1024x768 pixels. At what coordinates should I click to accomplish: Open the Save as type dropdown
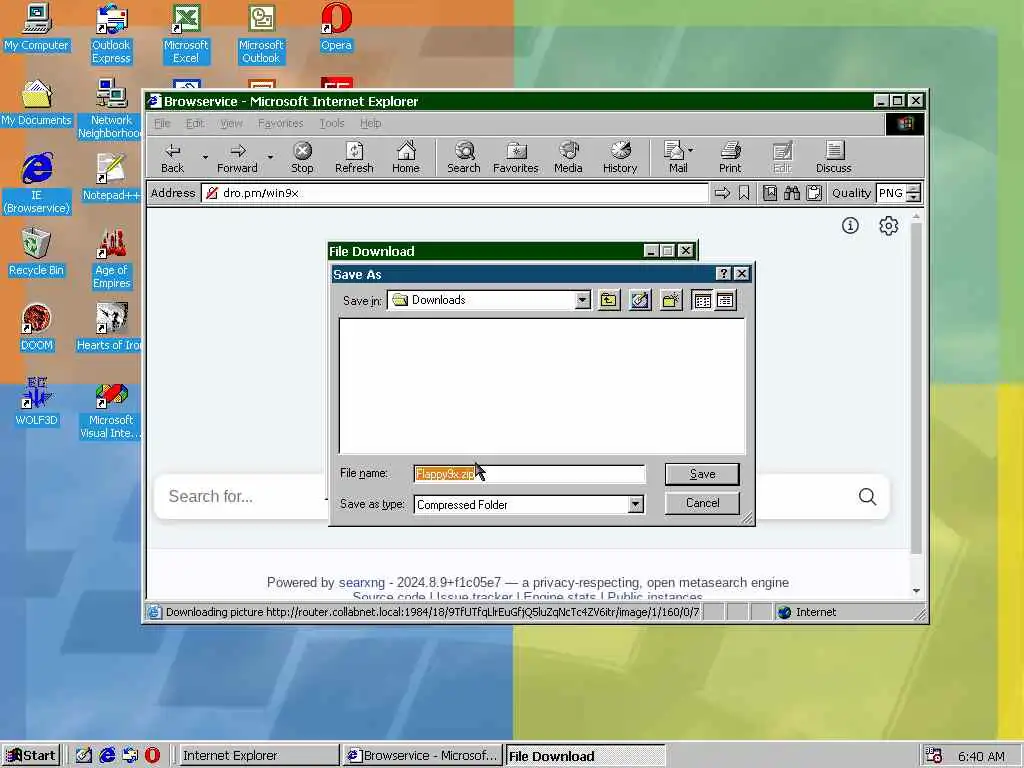pos(635,504)
